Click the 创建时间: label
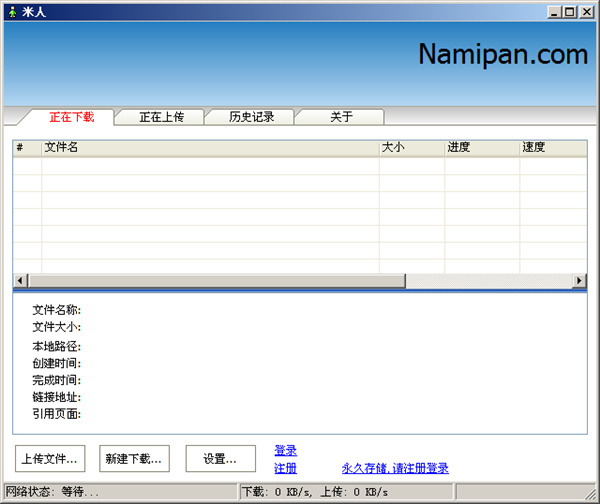 click(57, 363)
